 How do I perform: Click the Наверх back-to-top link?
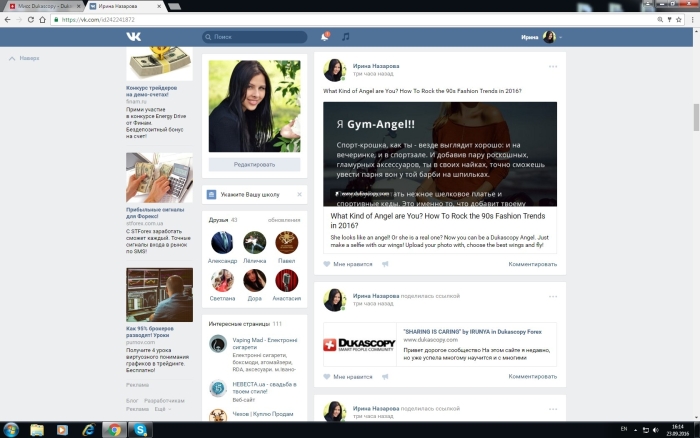pos(24,58)
